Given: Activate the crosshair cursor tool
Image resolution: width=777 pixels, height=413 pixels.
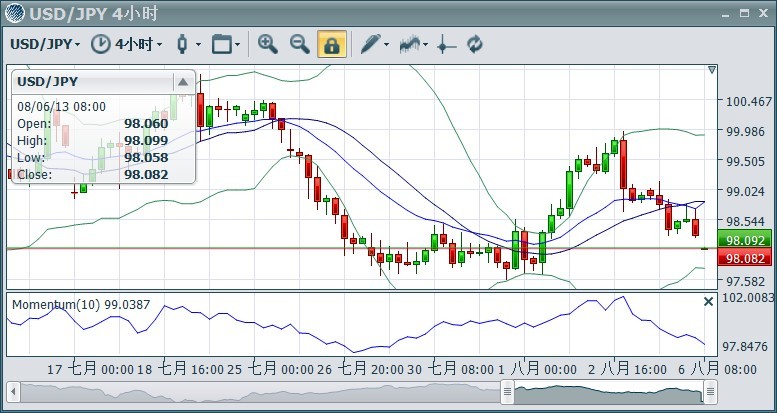Looking at the screenshot, I should 446,45.
